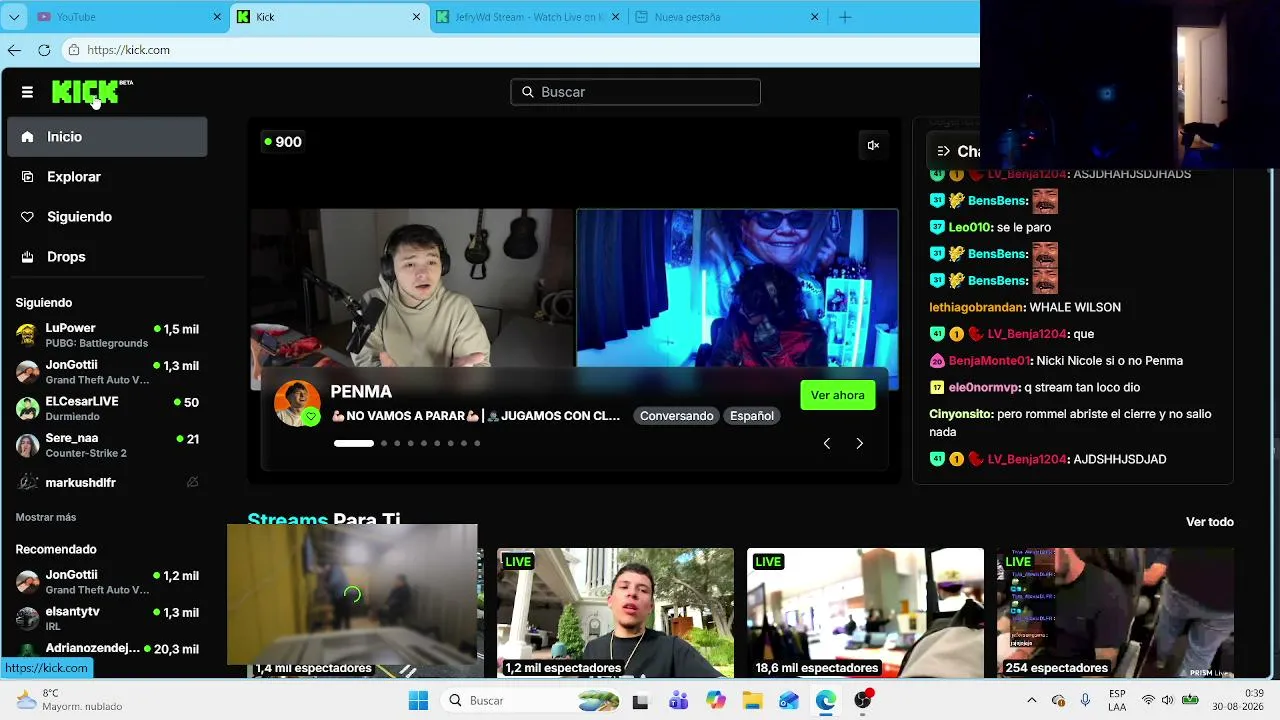This screenshot has width=1280, height=720.
Task: Reload the Kick page
Action: (x=44, y=50)
